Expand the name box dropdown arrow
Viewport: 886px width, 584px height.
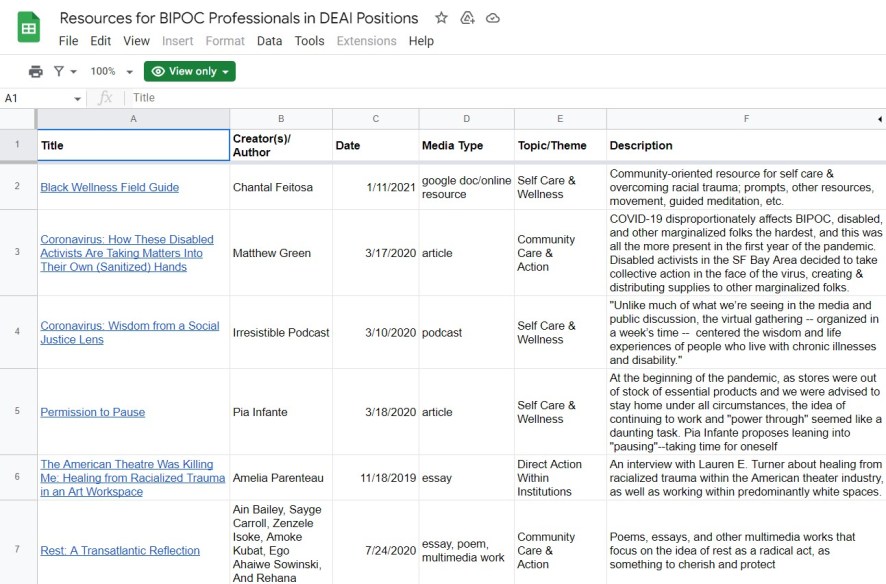77,99
